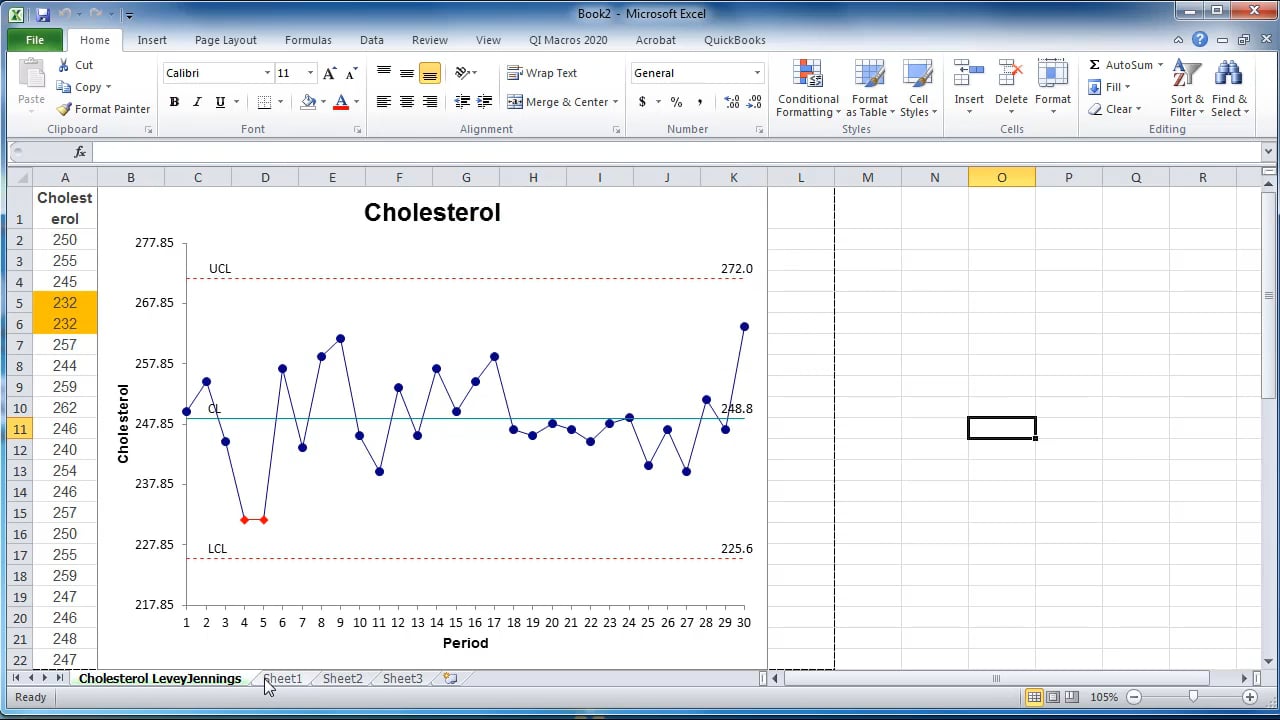Toggle Wrap Text on selected cells
The width and height of the screenshot is (1280, 720).
point(542,73)
